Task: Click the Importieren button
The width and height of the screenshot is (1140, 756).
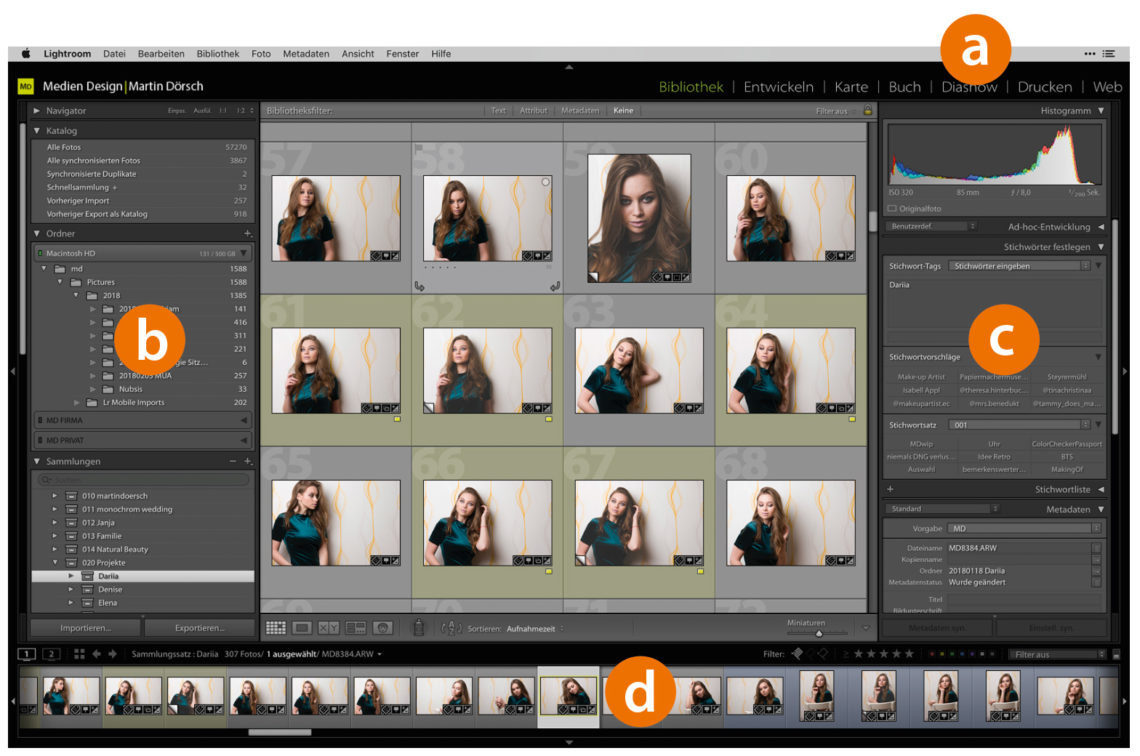Action: click(x=85, y=628)
